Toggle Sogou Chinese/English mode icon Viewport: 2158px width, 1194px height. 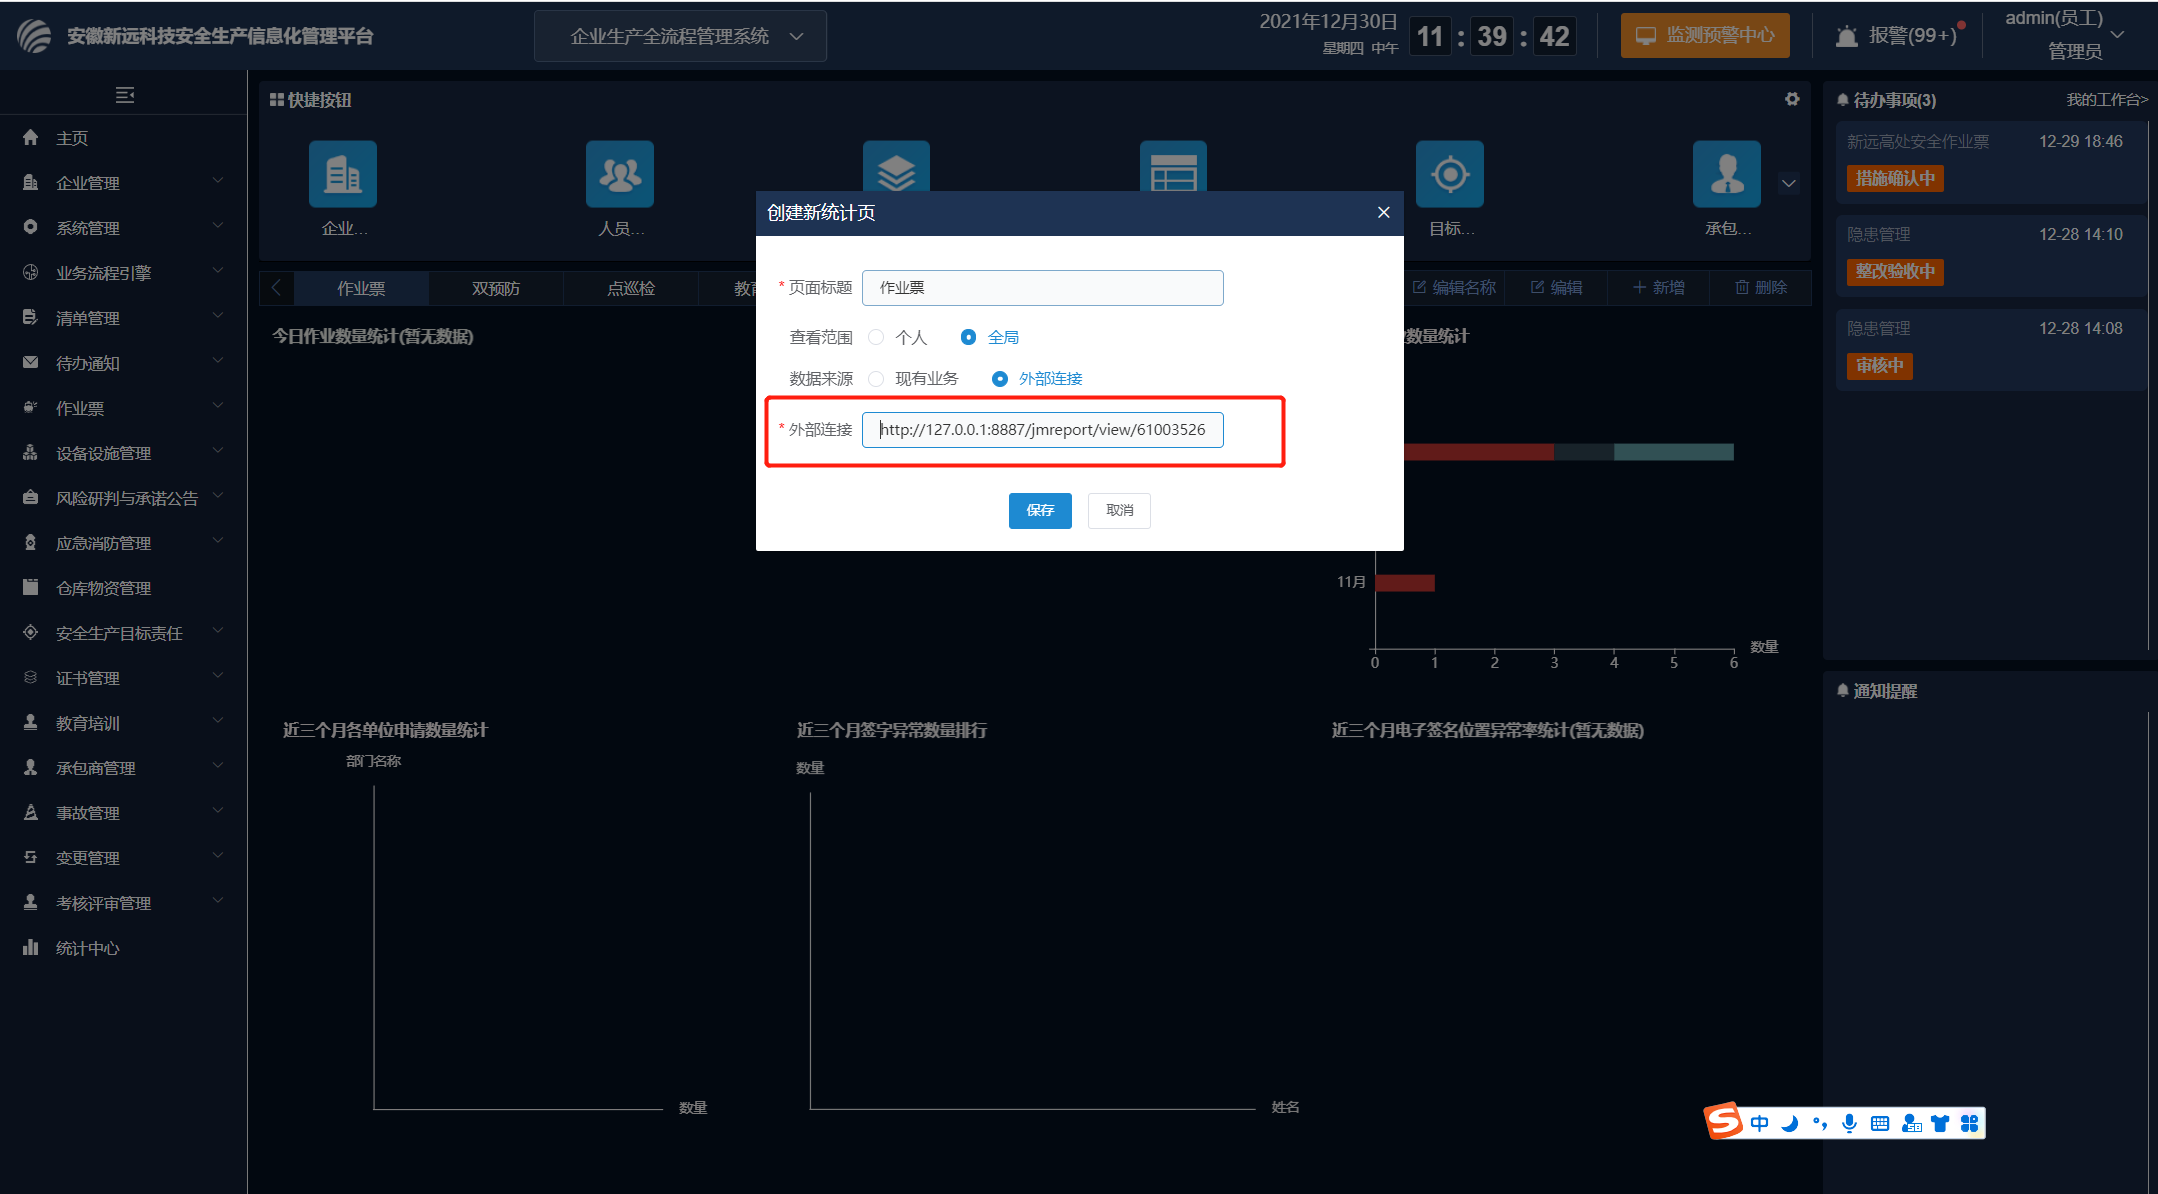pos(1759,1123)
